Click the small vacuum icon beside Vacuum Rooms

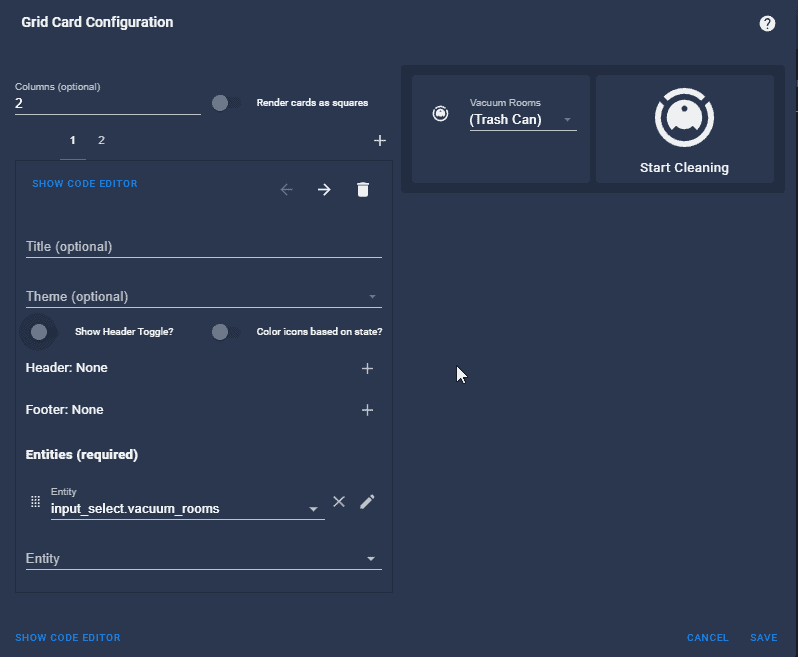click(x=440, y=113)
